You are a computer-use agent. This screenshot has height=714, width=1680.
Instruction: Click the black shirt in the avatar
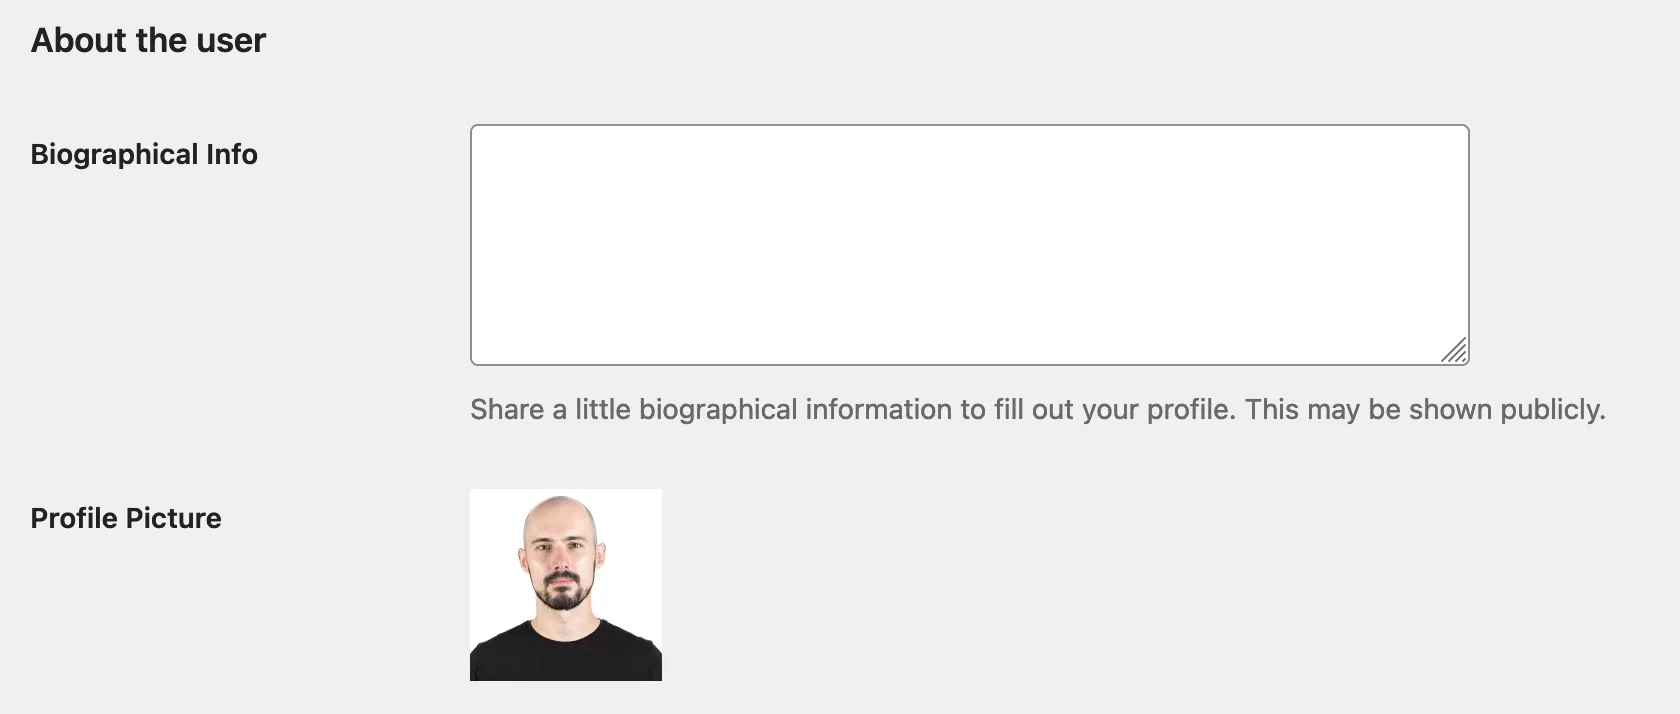(x=565, y=653)
